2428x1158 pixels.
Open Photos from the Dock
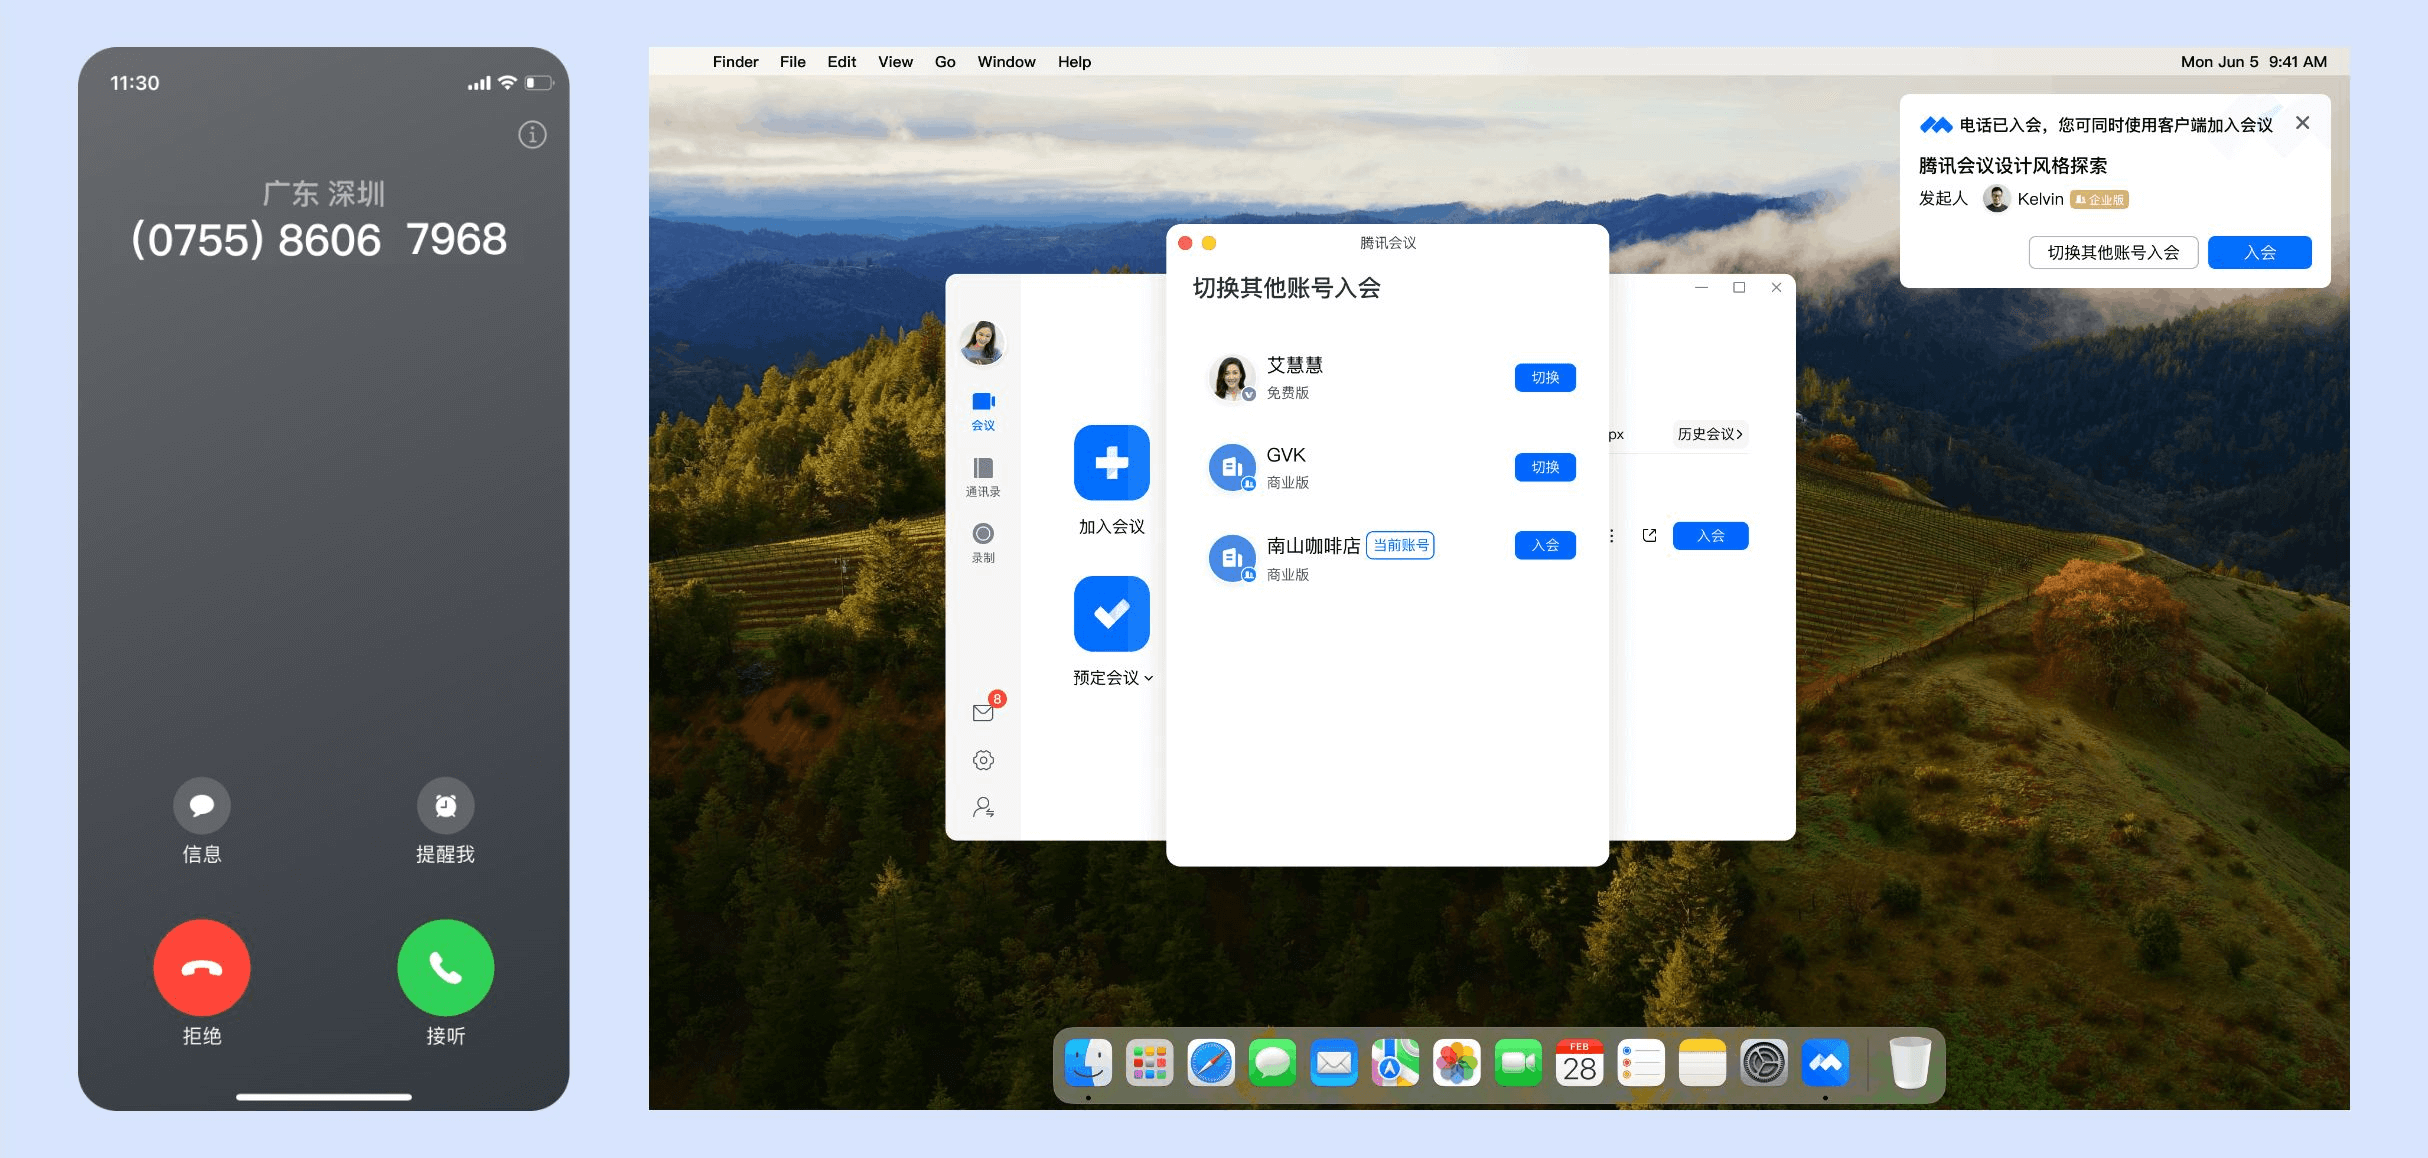[1457, 1063]
